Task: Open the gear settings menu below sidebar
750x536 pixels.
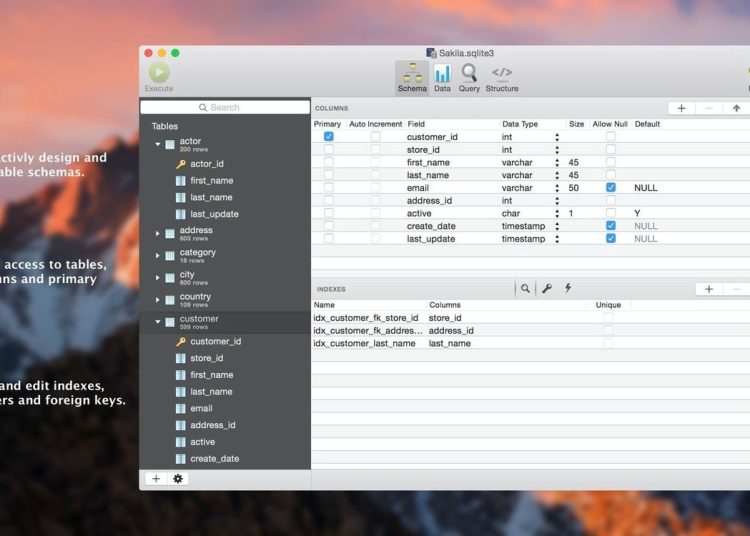Action: 178,479
